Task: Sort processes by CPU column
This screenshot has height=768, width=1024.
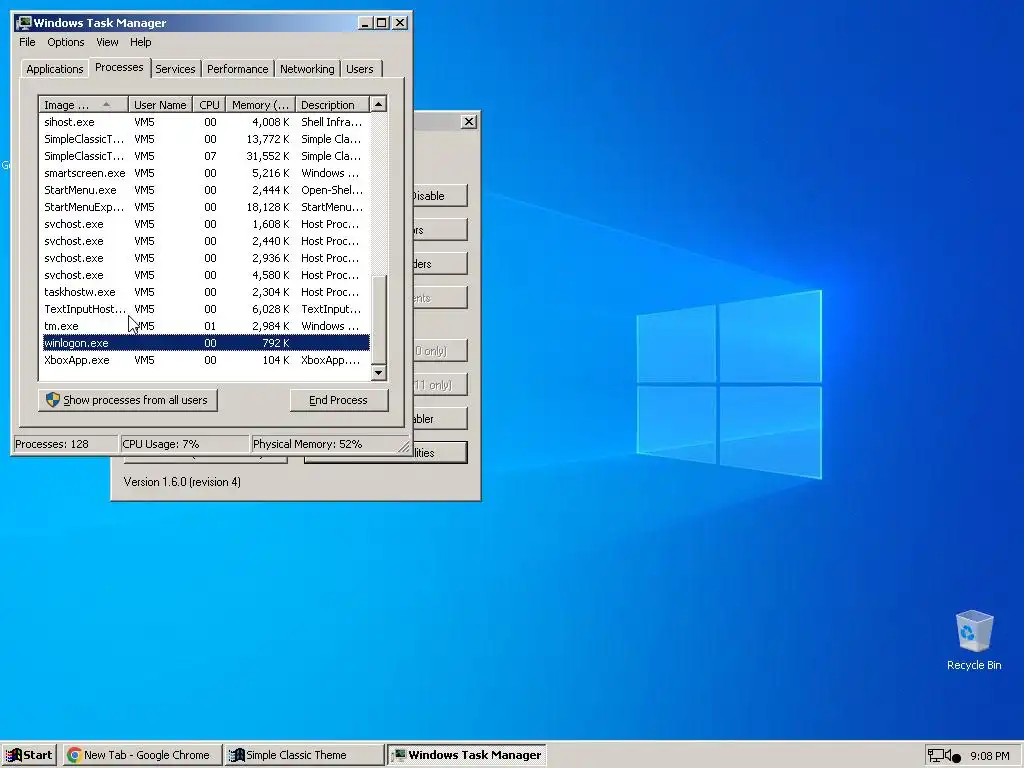Action: 210,104
